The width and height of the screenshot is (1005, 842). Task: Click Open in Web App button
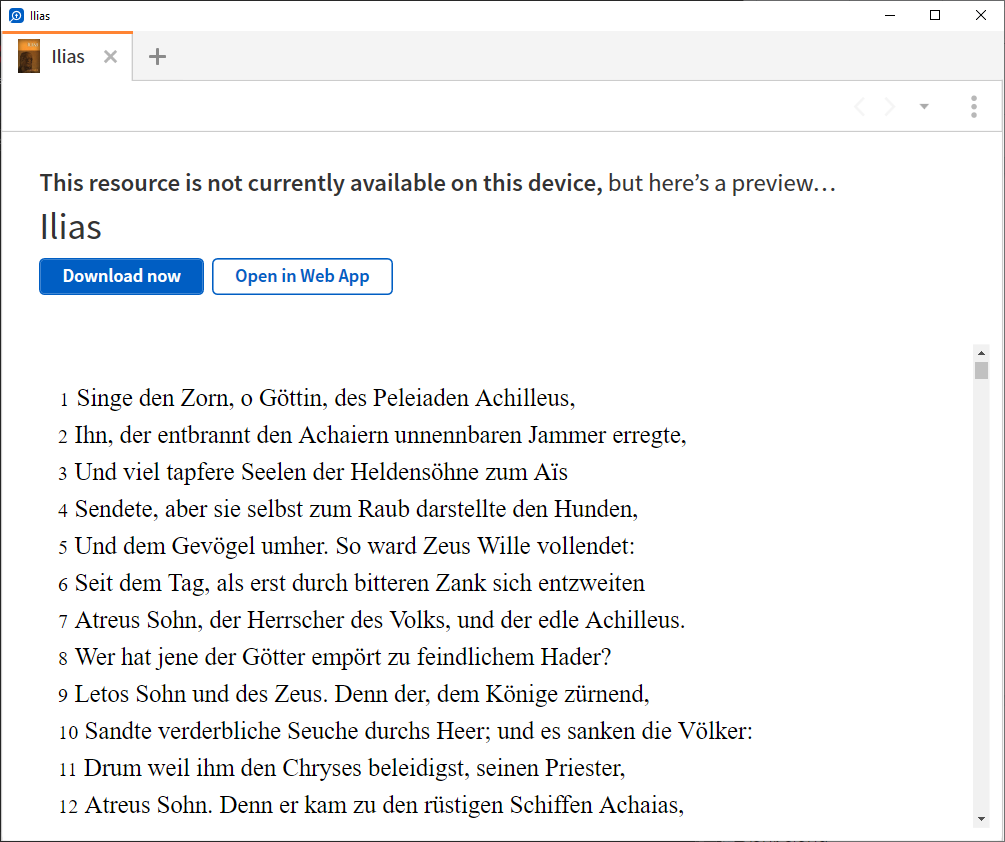point(302,276)
